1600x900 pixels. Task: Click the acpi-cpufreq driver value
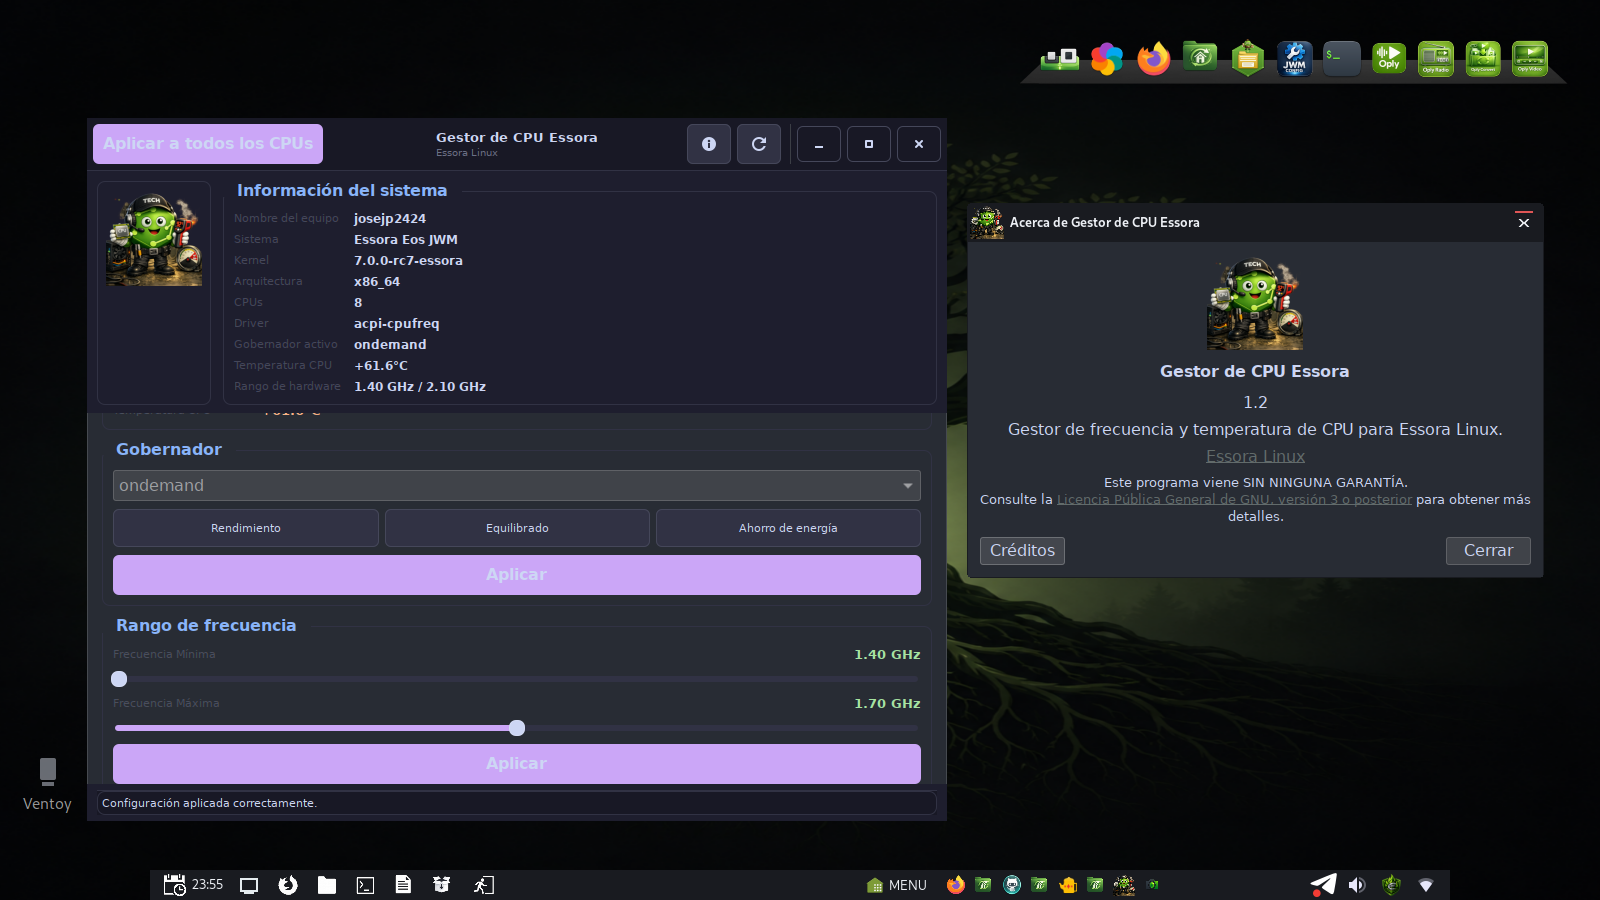point(397,324)
